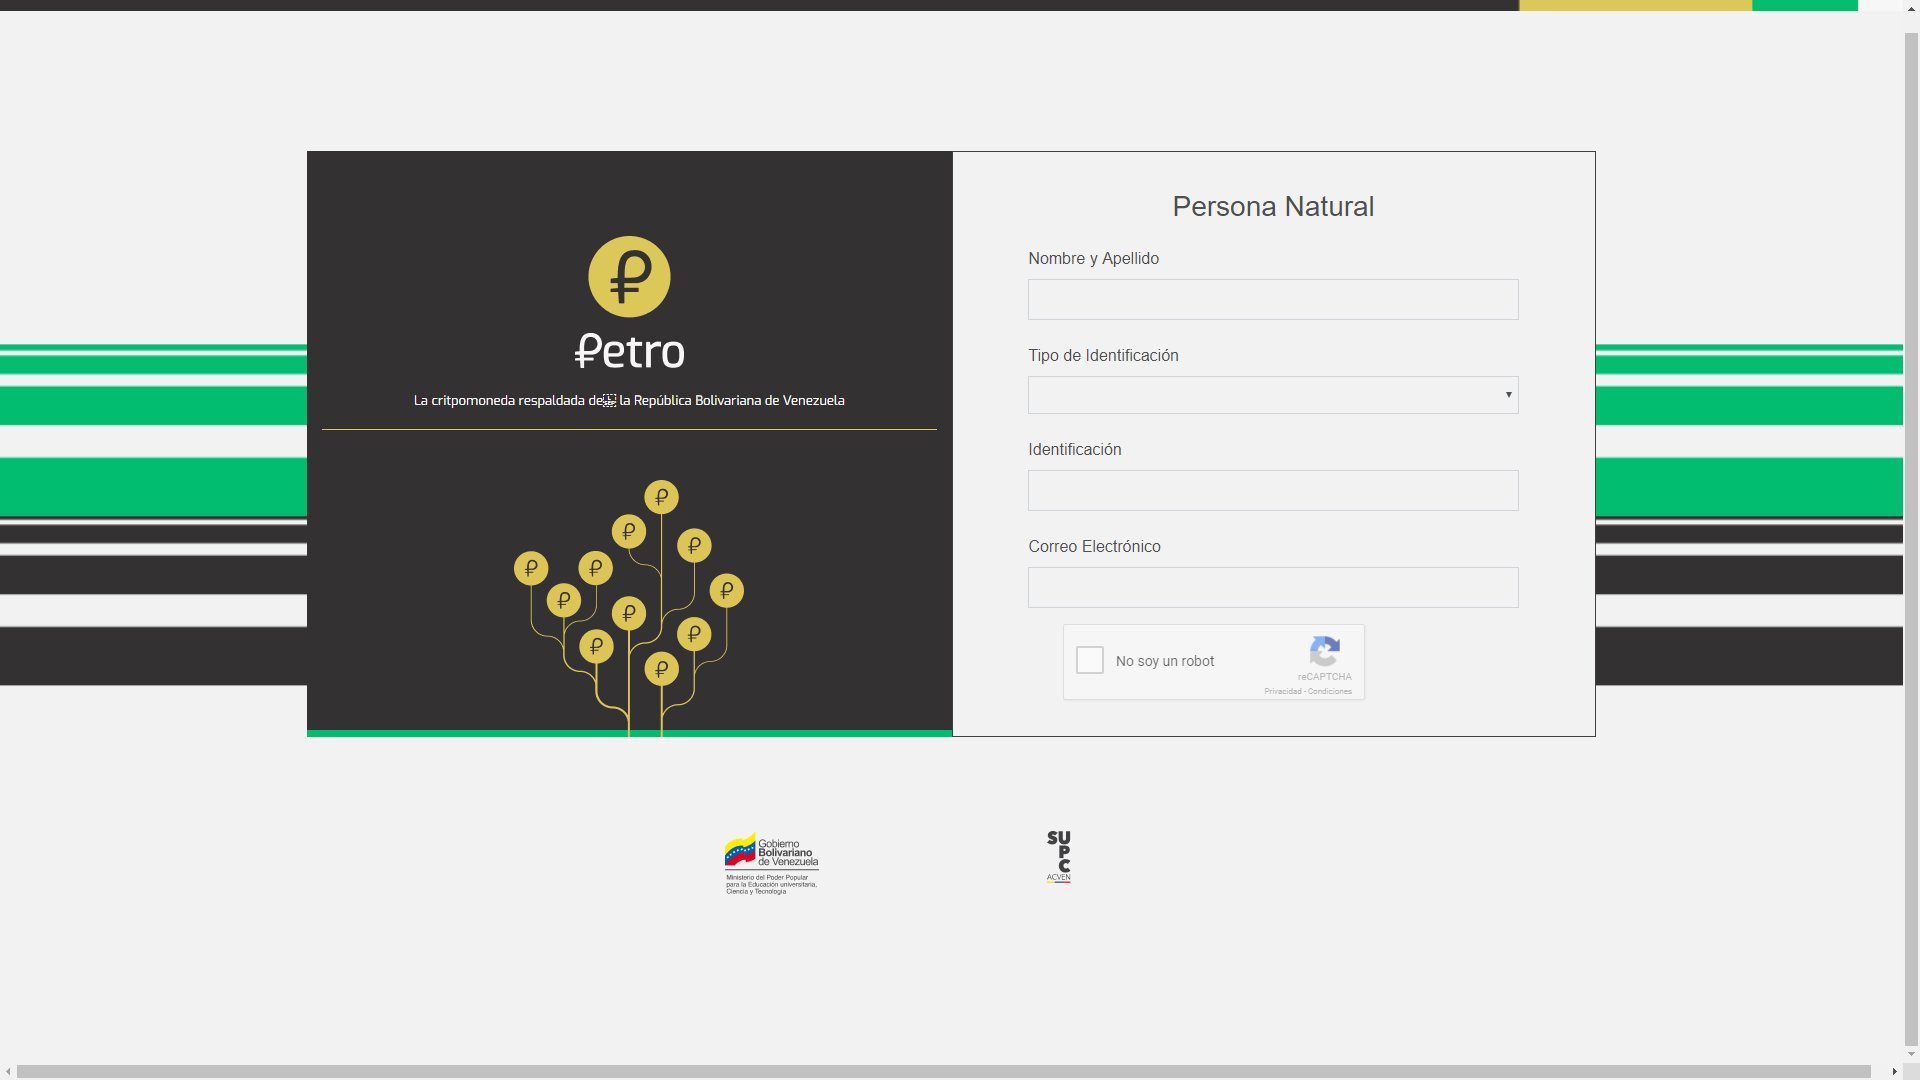Open the reCAPTCHA Condiciones link
Viewport: 1920px width, 1080px height.
pyautogui.click(x=1330, y=691)
